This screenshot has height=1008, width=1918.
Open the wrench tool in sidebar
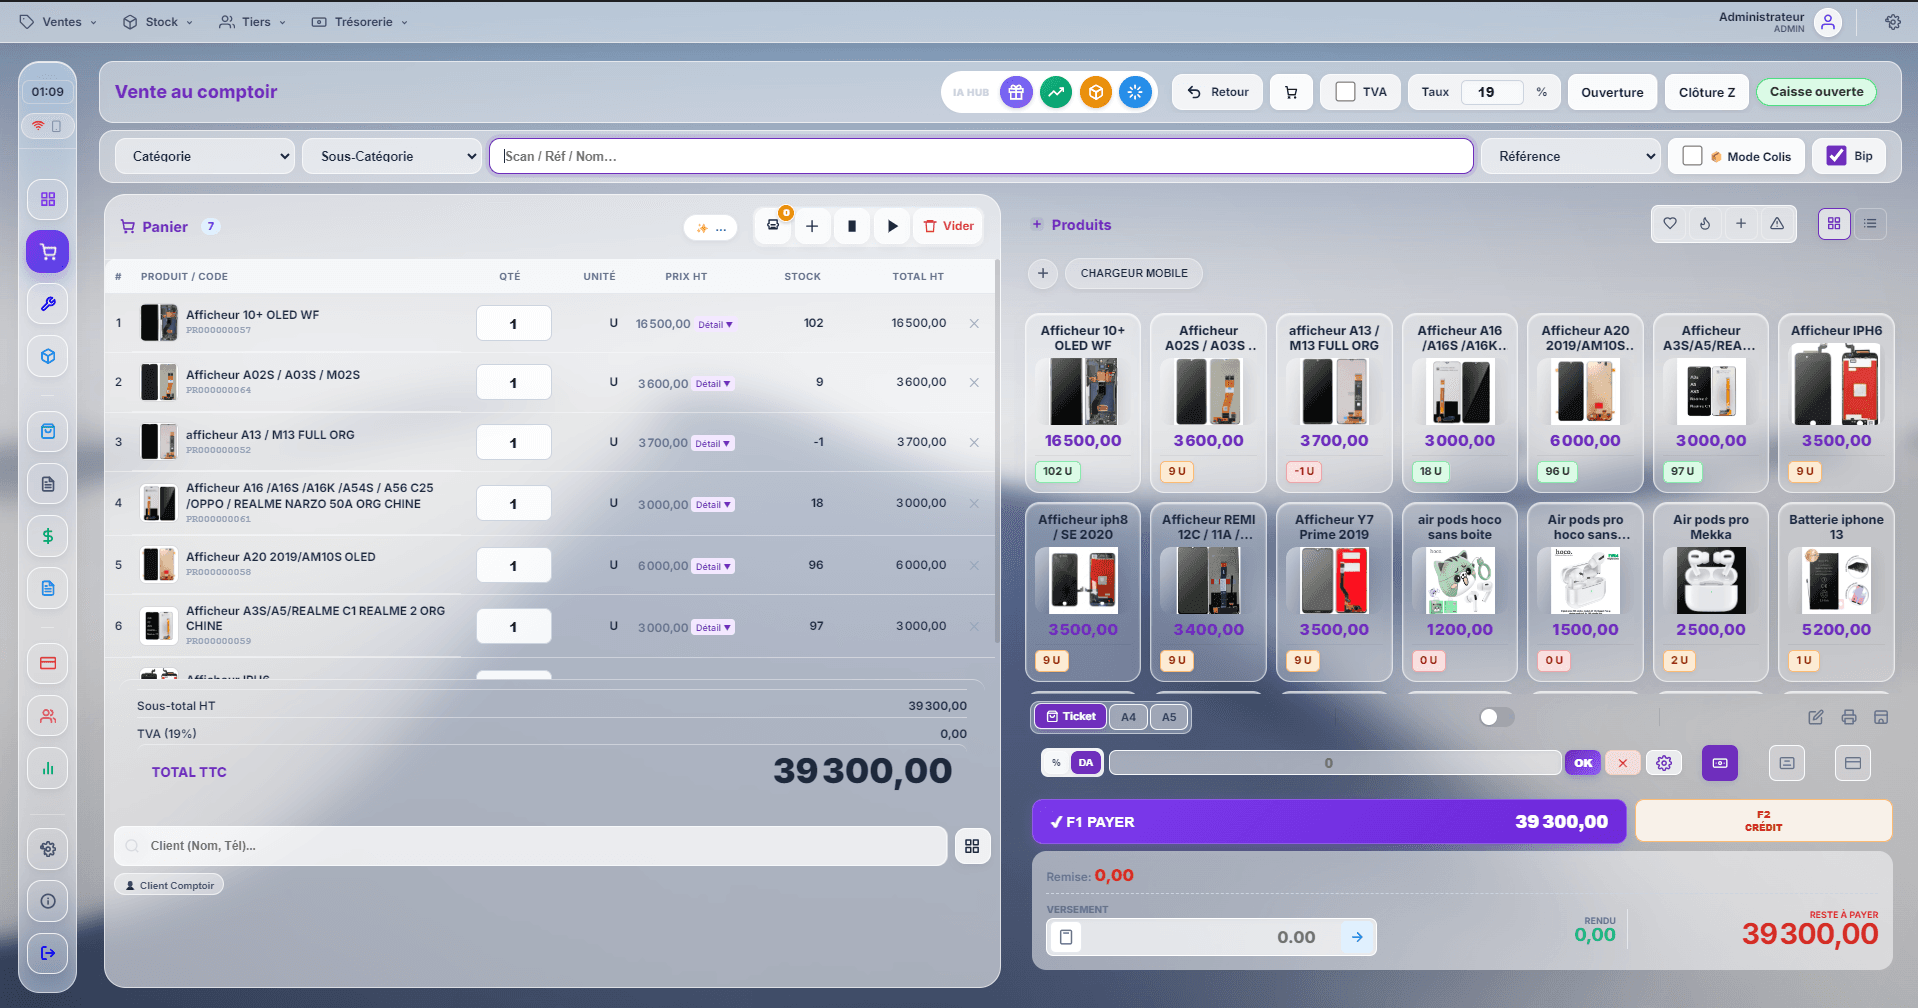pyautogui.click(x=47, y=304)
